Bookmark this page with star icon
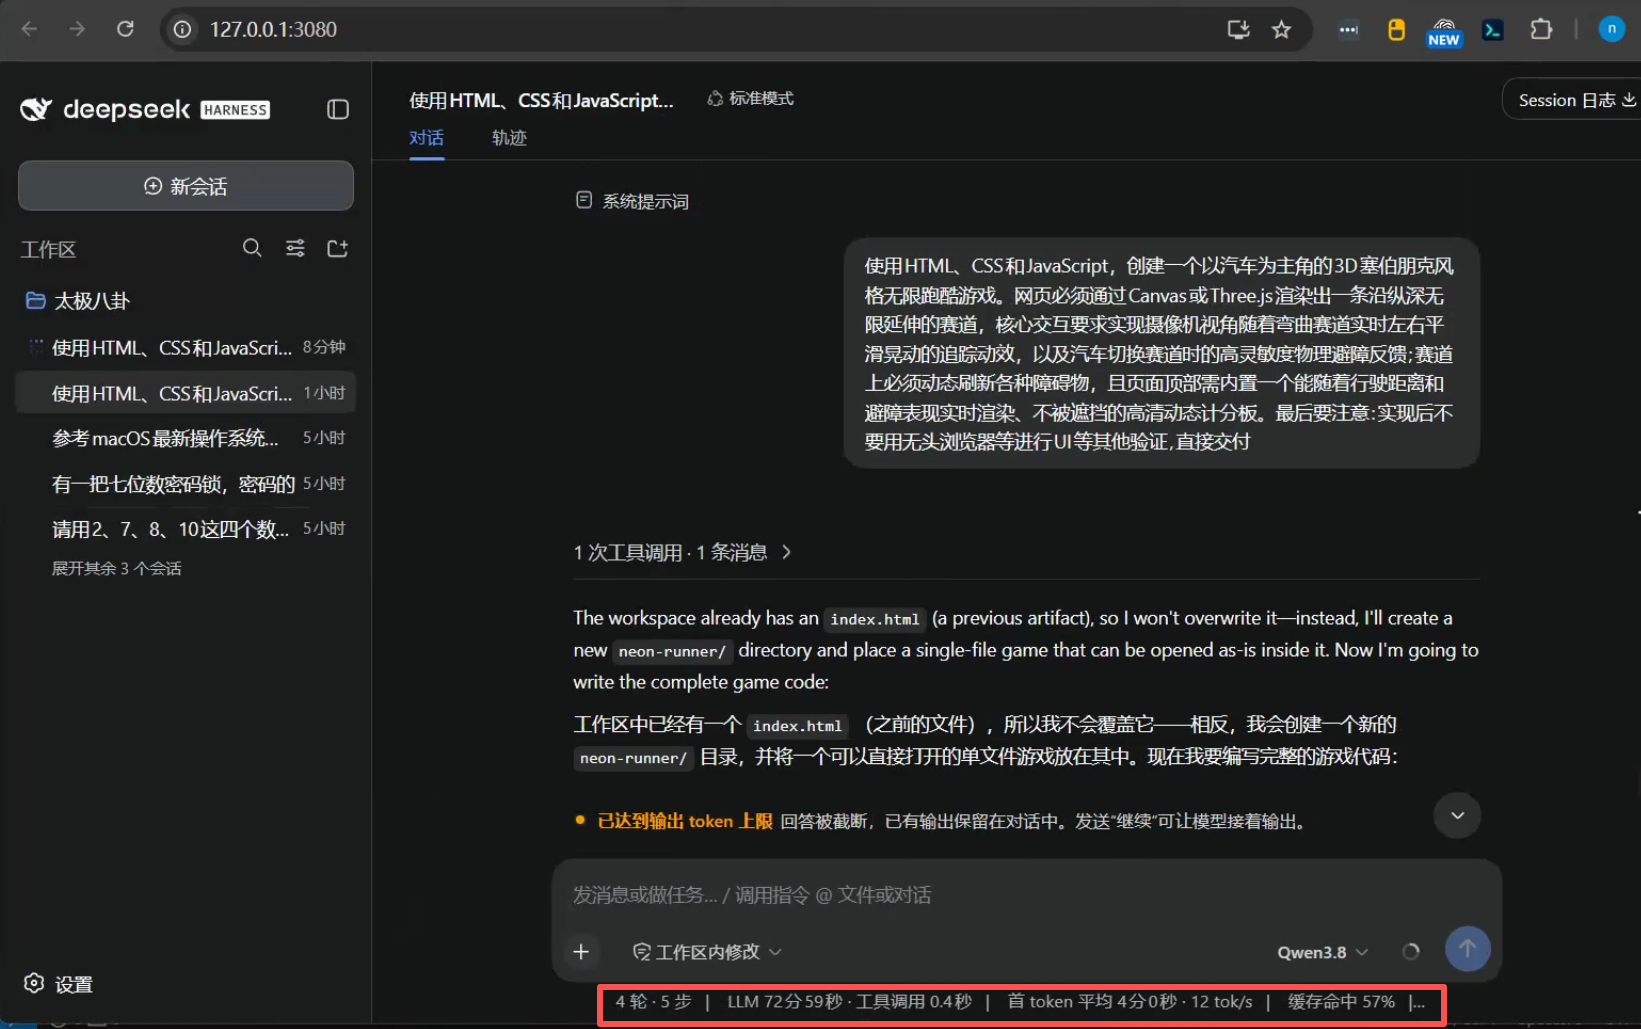This screenshot has height=1029, width=1641. [1281, 29]
